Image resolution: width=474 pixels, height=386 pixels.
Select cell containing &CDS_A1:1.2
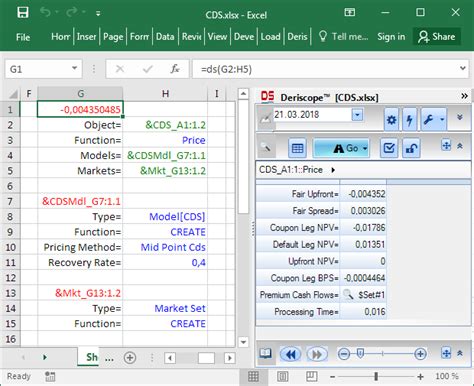point(165,125)
